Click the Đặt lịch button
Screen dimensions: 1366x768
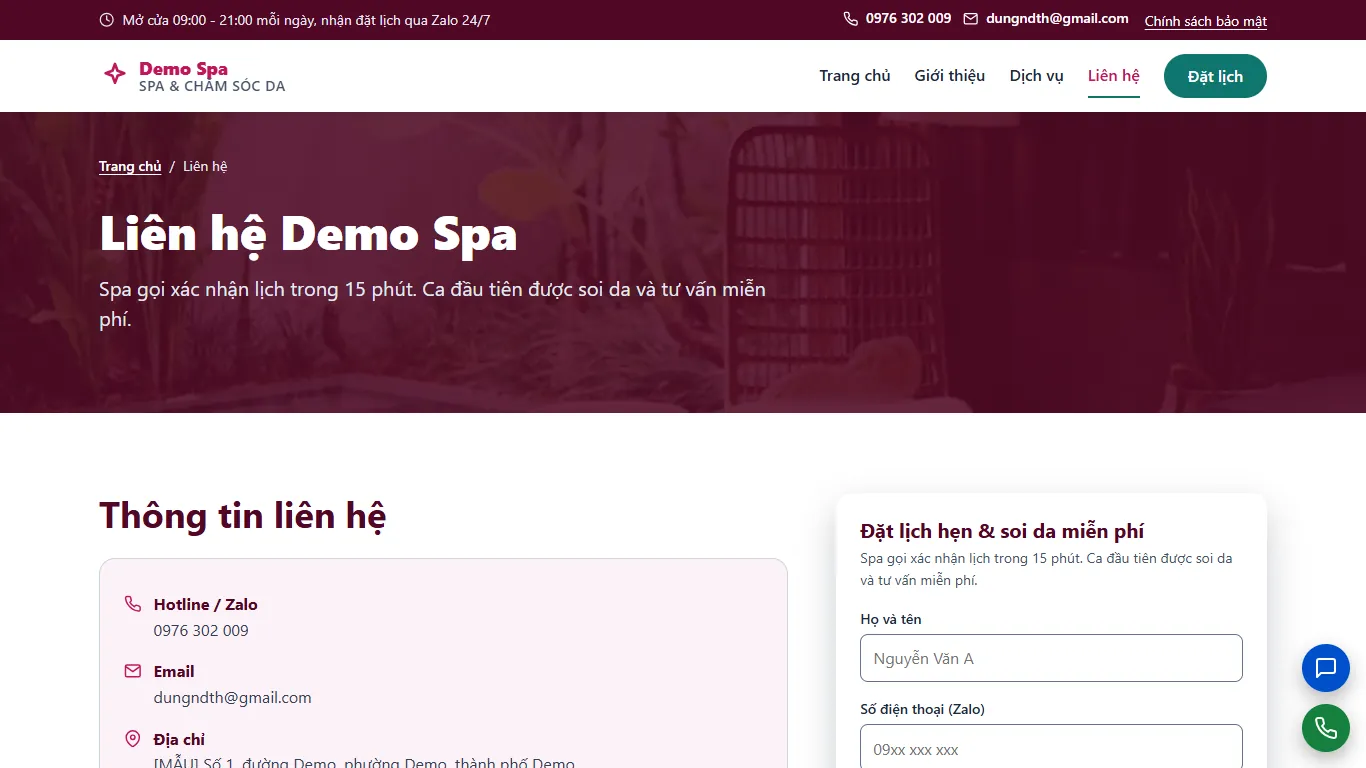pyautogui.click(x=1215, y=76)
